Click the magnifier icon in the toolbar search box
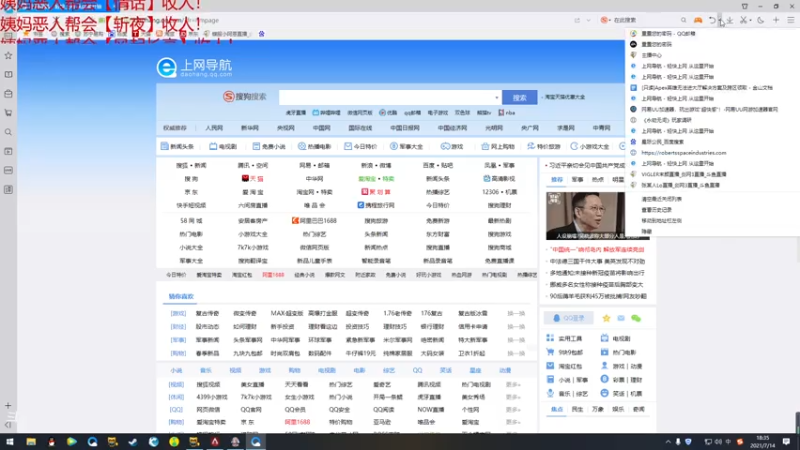 [x=683, y=20]
